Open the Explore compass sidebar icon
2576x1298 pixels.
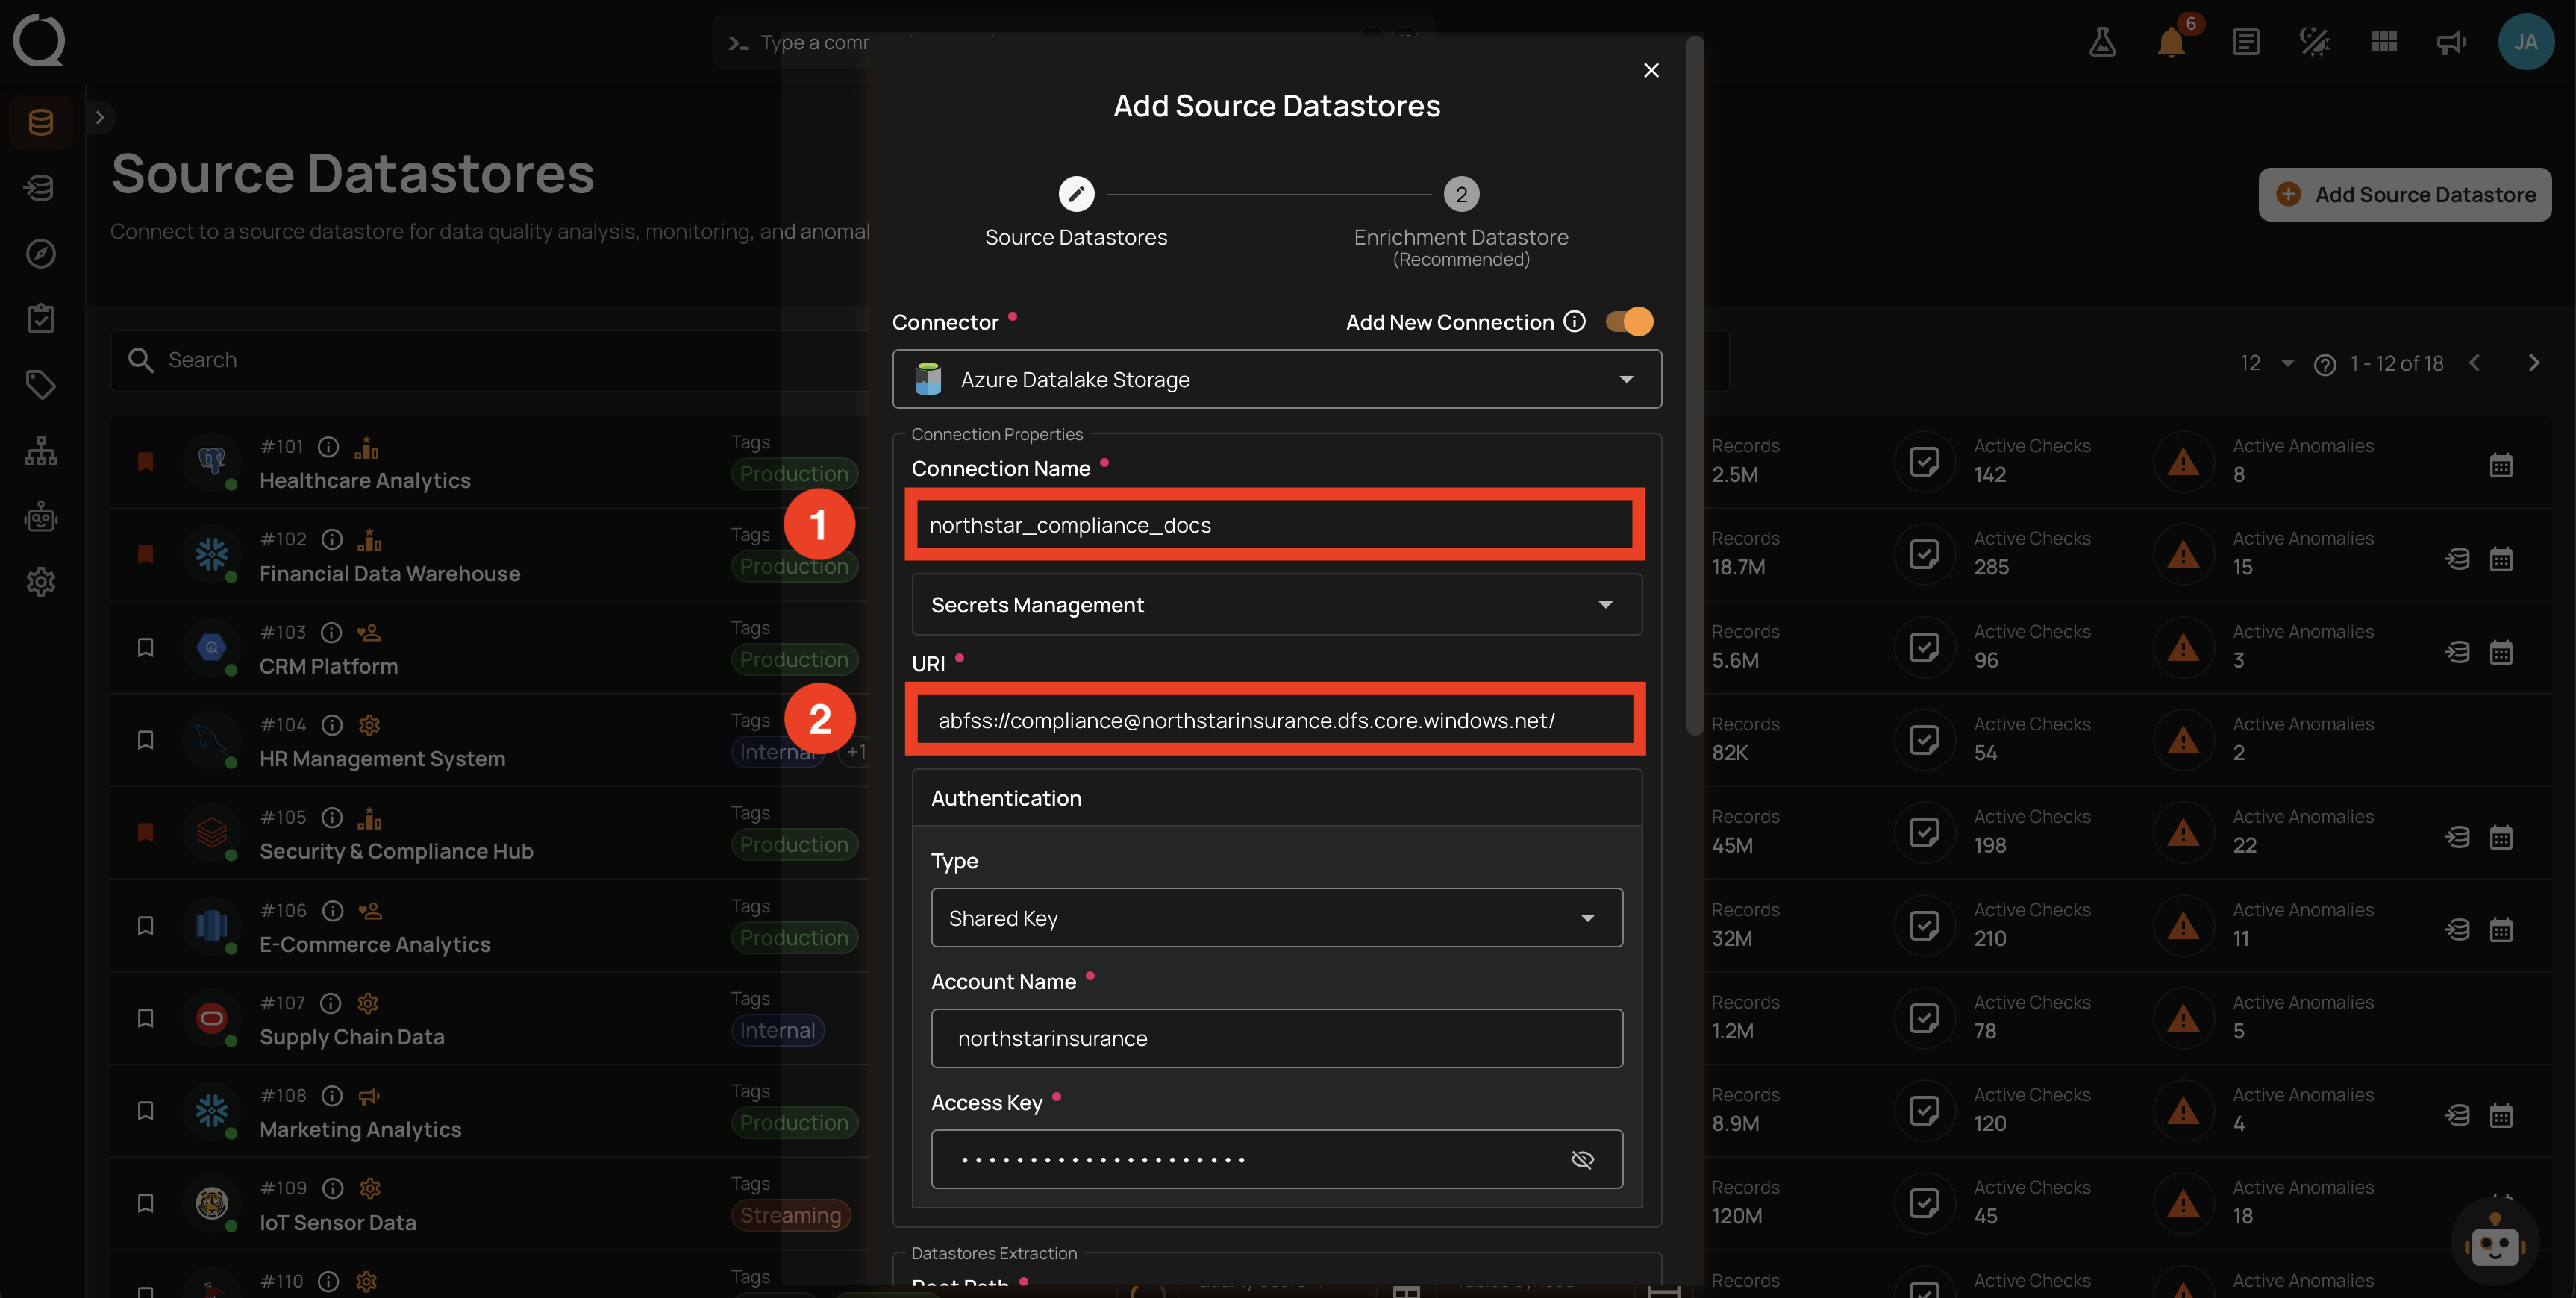41,253
